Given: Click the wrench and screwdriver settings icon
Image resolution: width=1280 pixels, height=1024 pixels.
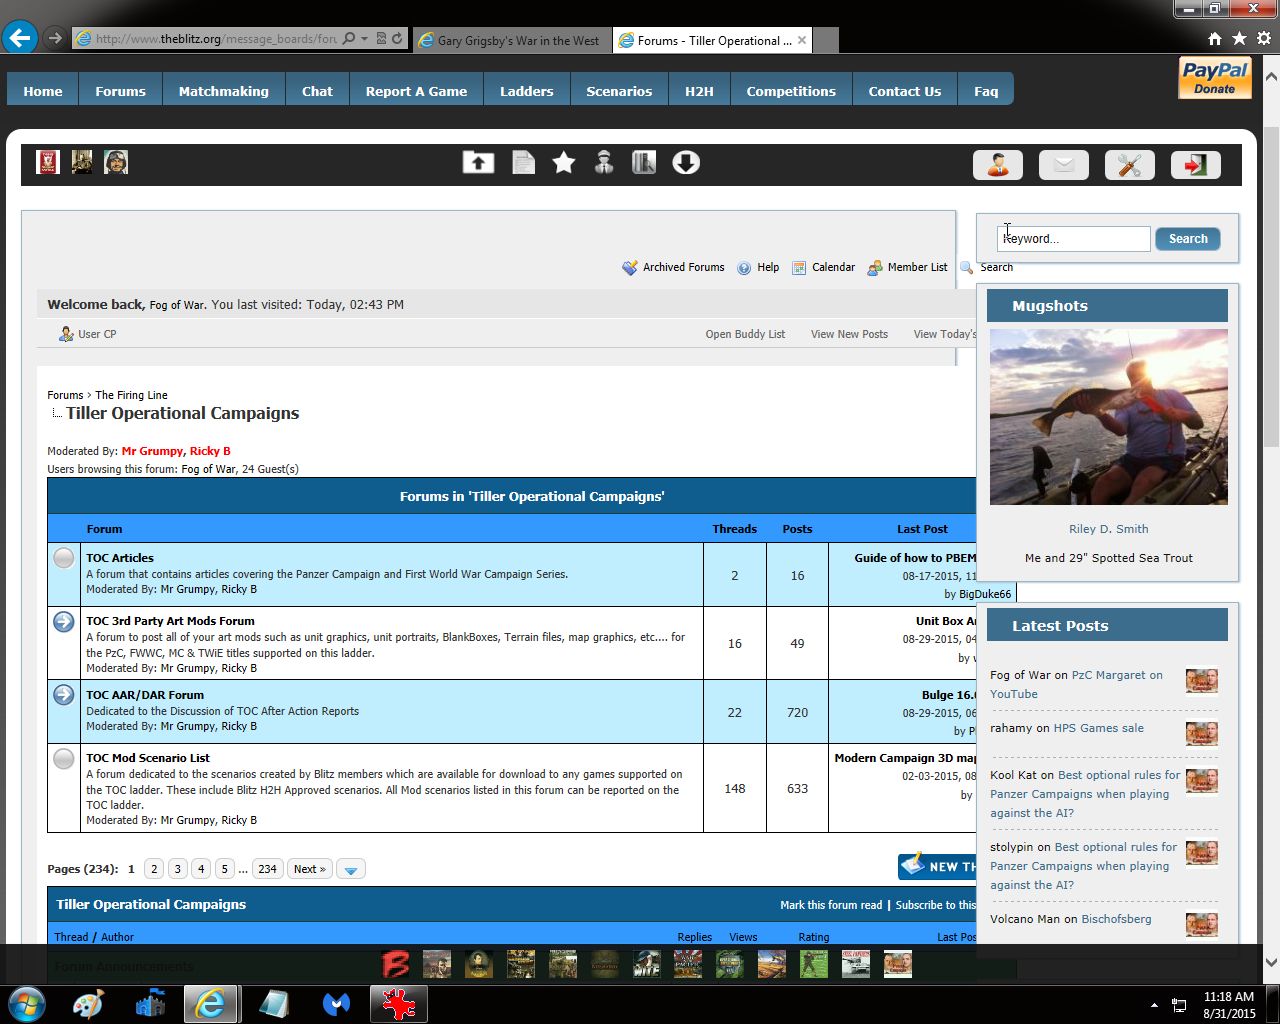Looking at the screenshot, I should (x=1129, y=165).
